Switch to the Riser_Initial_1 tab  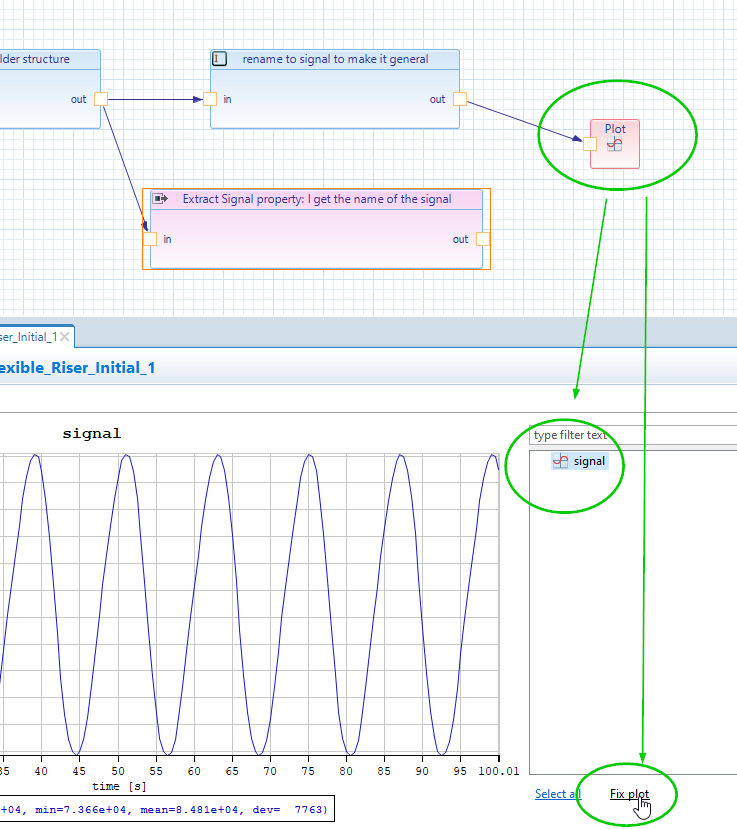28,337
